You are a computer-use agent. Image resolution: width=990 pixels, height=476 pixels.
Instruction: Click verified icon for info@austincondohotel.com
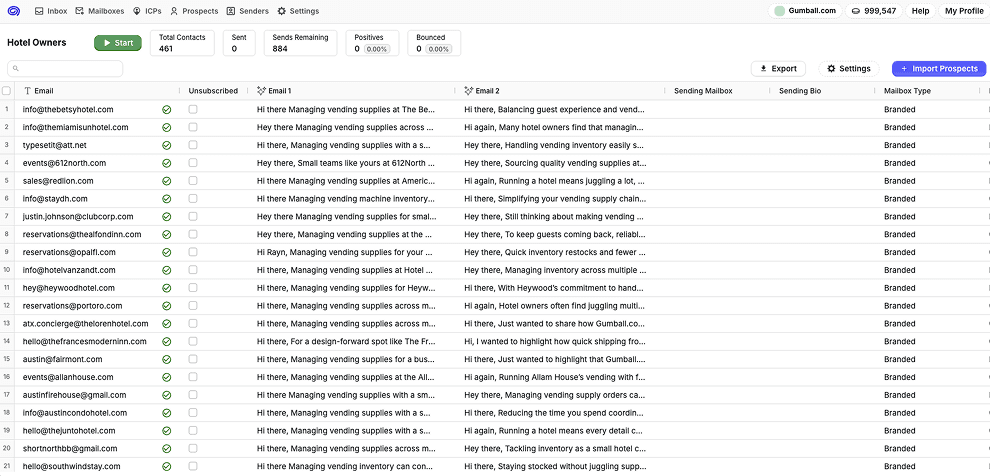pyautogui.click(x=167, y=413)
